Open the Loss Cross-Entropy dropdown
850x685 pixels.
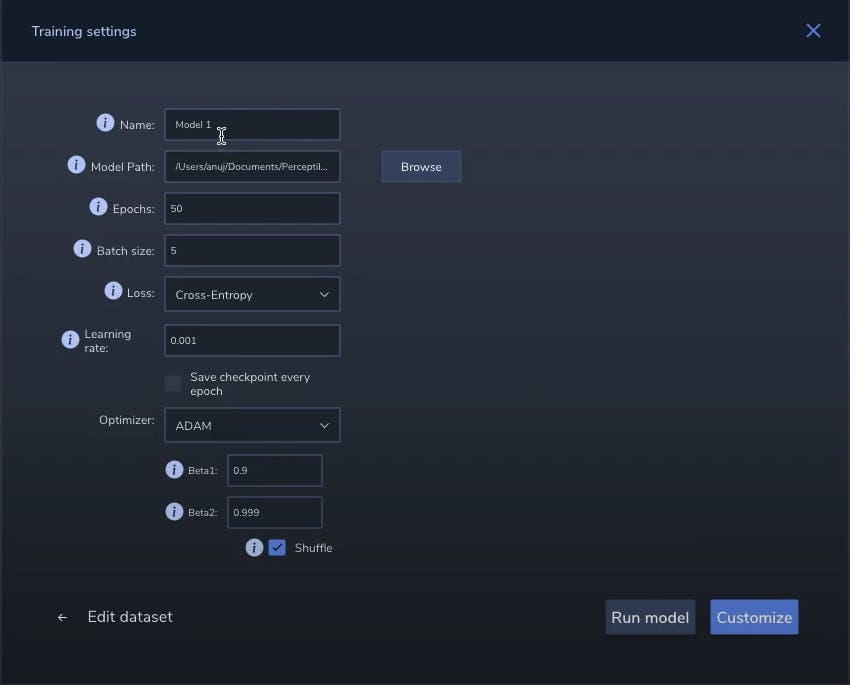pos(252,295)
